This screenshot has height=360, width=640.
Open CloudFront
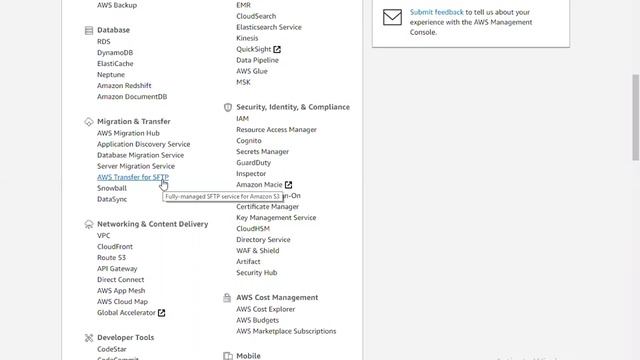pyautogui.click(x=115, y=247)
